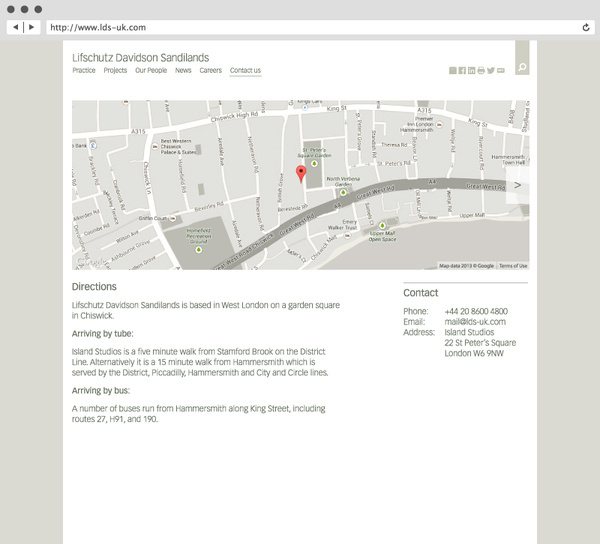Reload the page with refresh icon

click(x=585, y=28)
